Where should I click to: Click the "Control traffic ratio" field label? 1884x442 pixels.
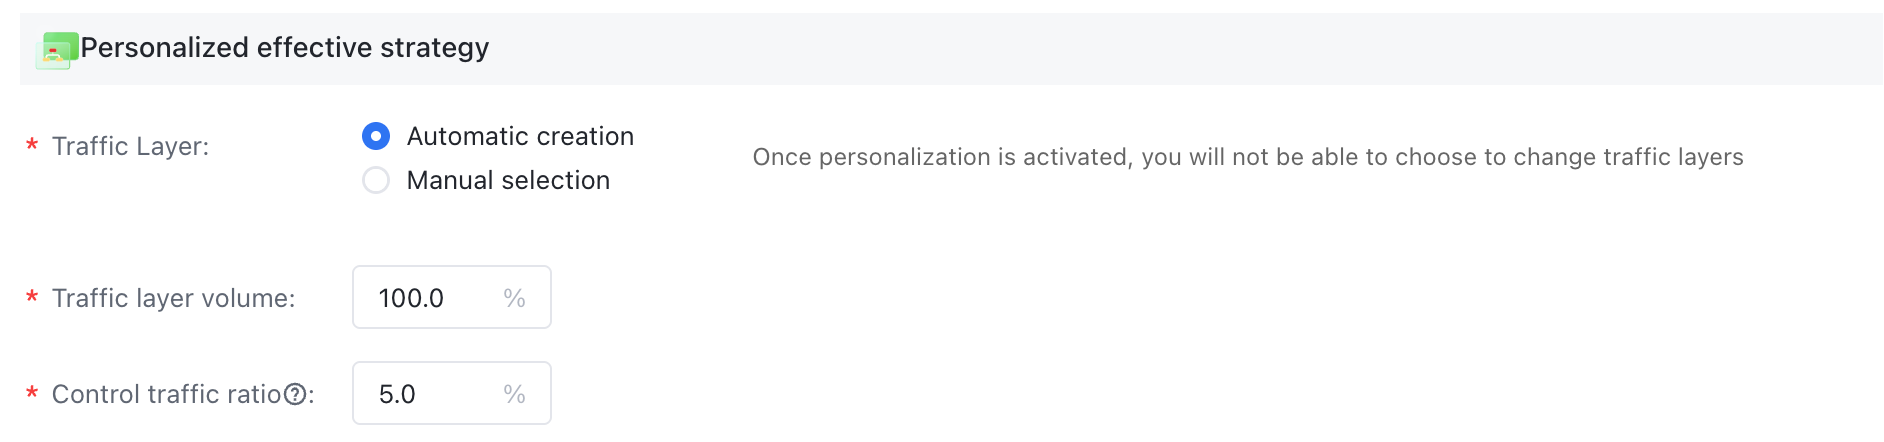[167, 394]
